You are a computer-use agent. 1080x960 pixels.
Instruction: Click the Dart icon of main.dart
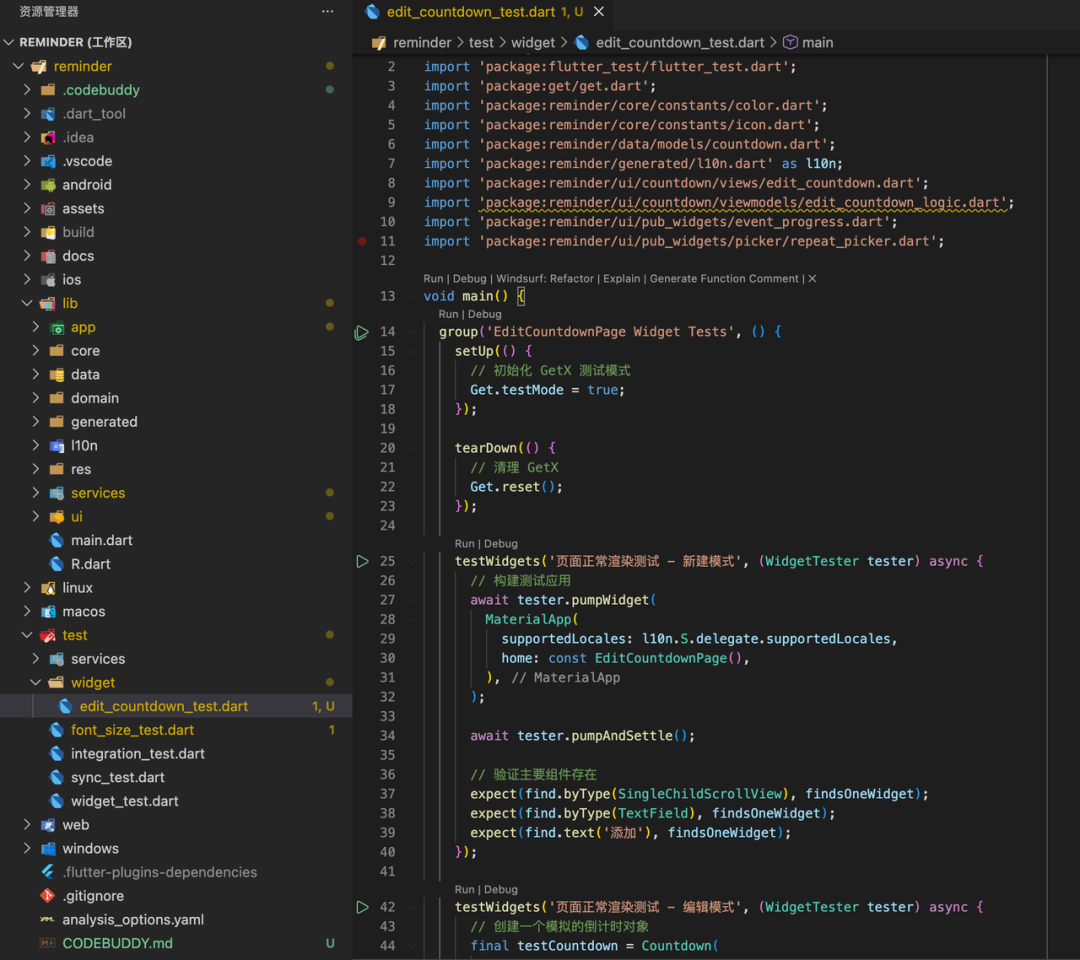[57, 540]
